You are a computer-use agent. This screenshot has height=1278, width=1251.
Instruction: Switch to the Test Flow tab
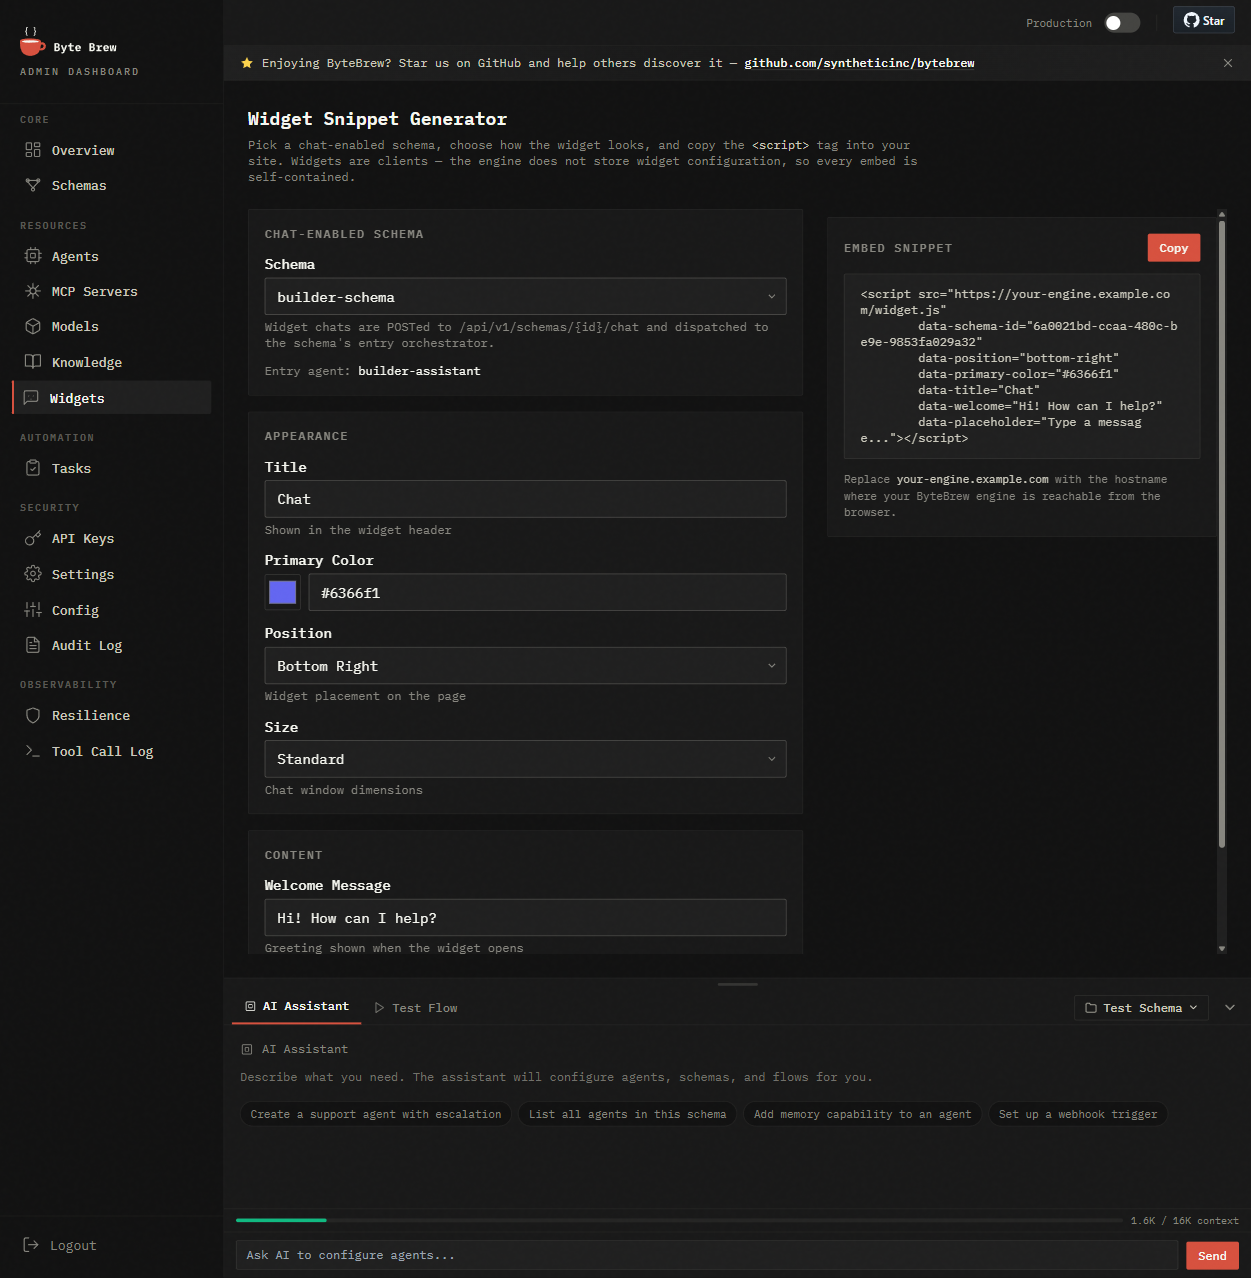click(416, 1008)
